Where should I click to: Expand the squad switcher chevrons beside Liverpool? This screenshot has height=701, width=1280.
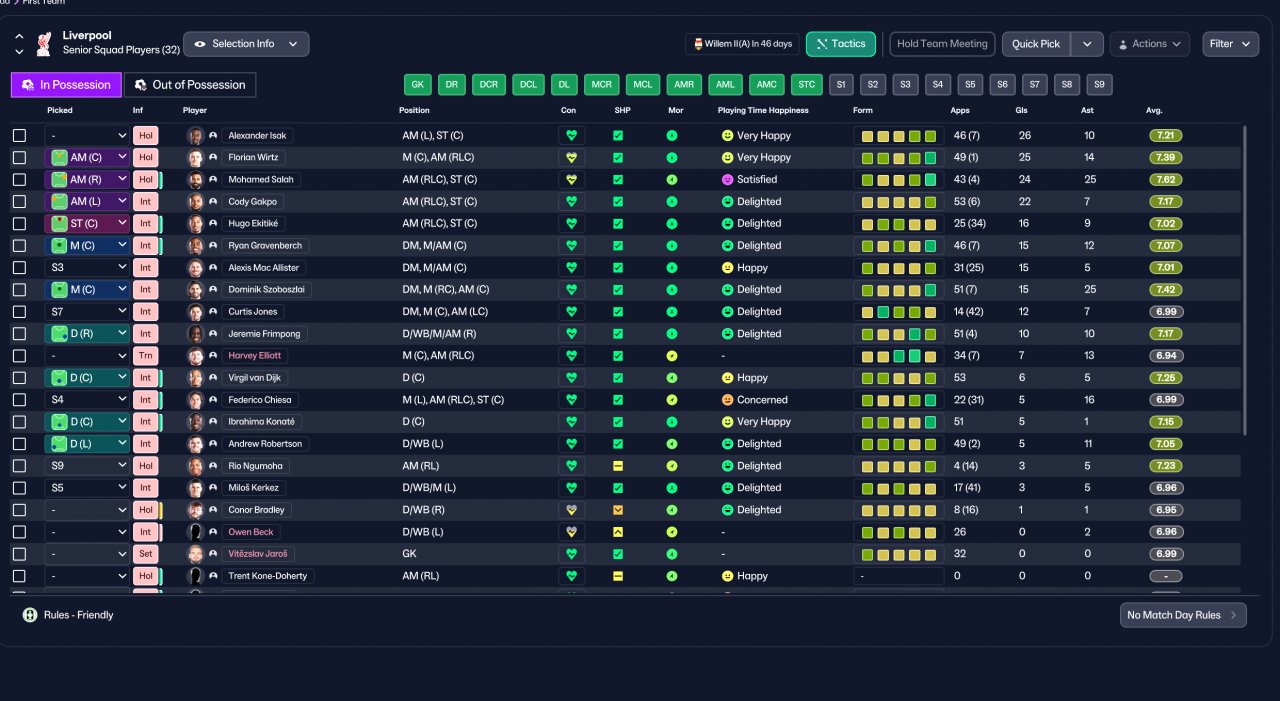19,44
